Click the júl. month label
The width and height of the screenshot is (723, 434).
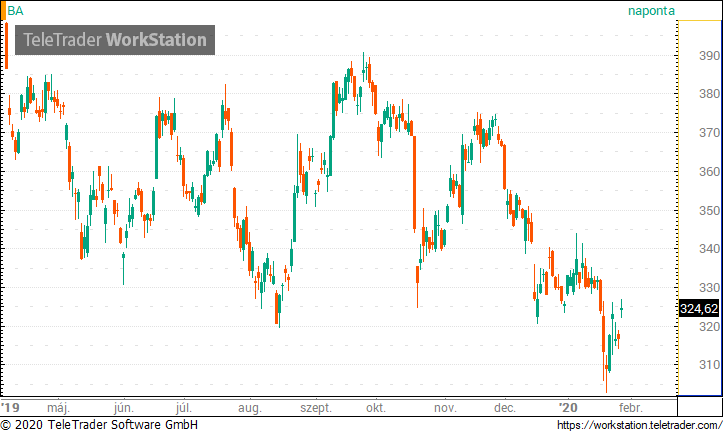tap(184, 408)
